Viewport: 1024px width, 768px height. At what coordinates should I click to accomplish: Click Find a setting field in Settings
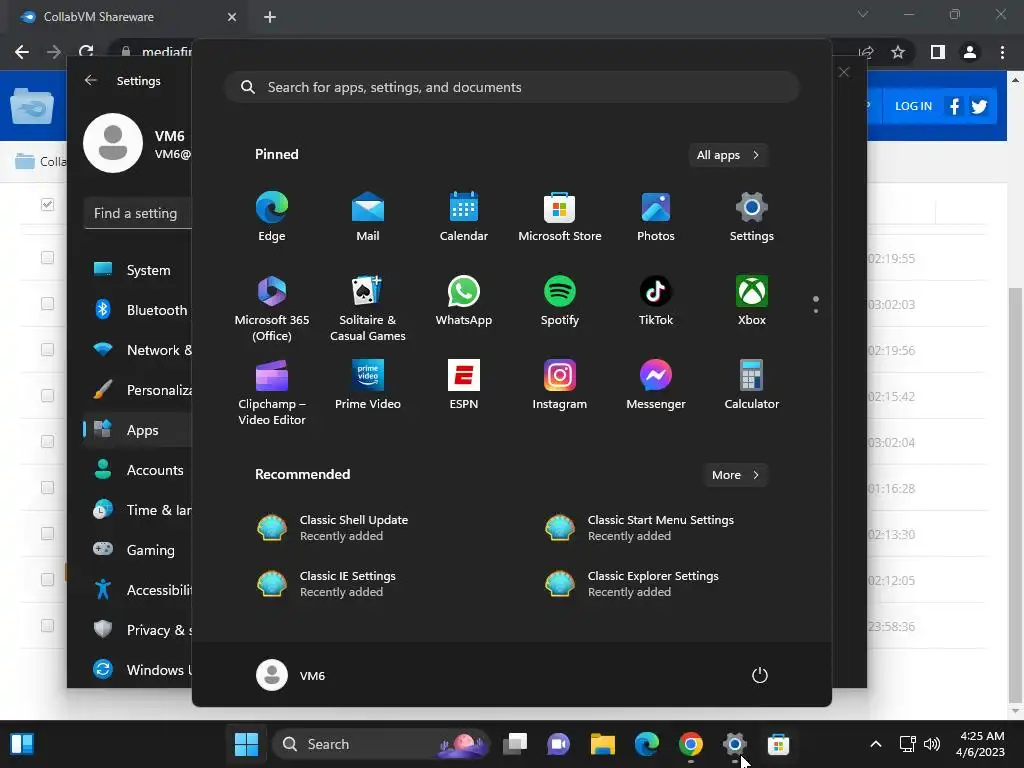tap(138, 214)
